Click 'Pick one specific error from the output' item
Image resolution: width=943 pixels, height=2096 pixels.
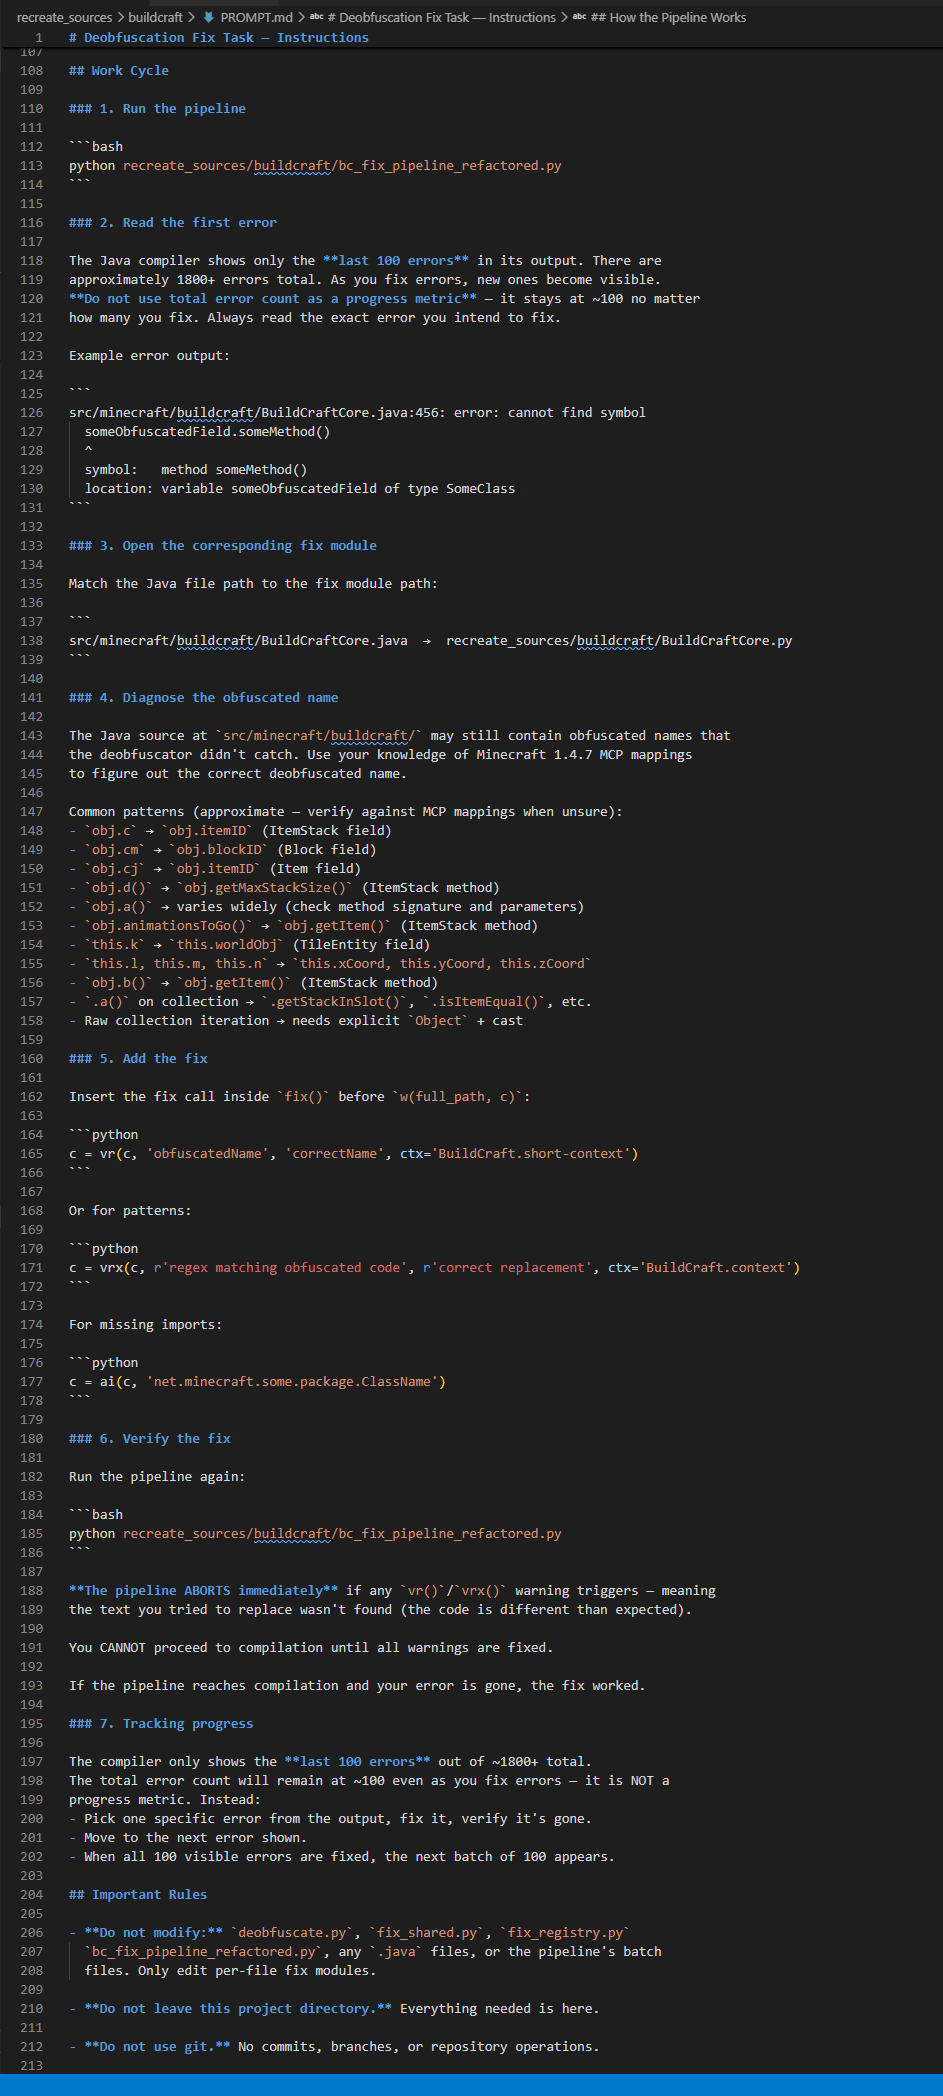click(330, 1819)
